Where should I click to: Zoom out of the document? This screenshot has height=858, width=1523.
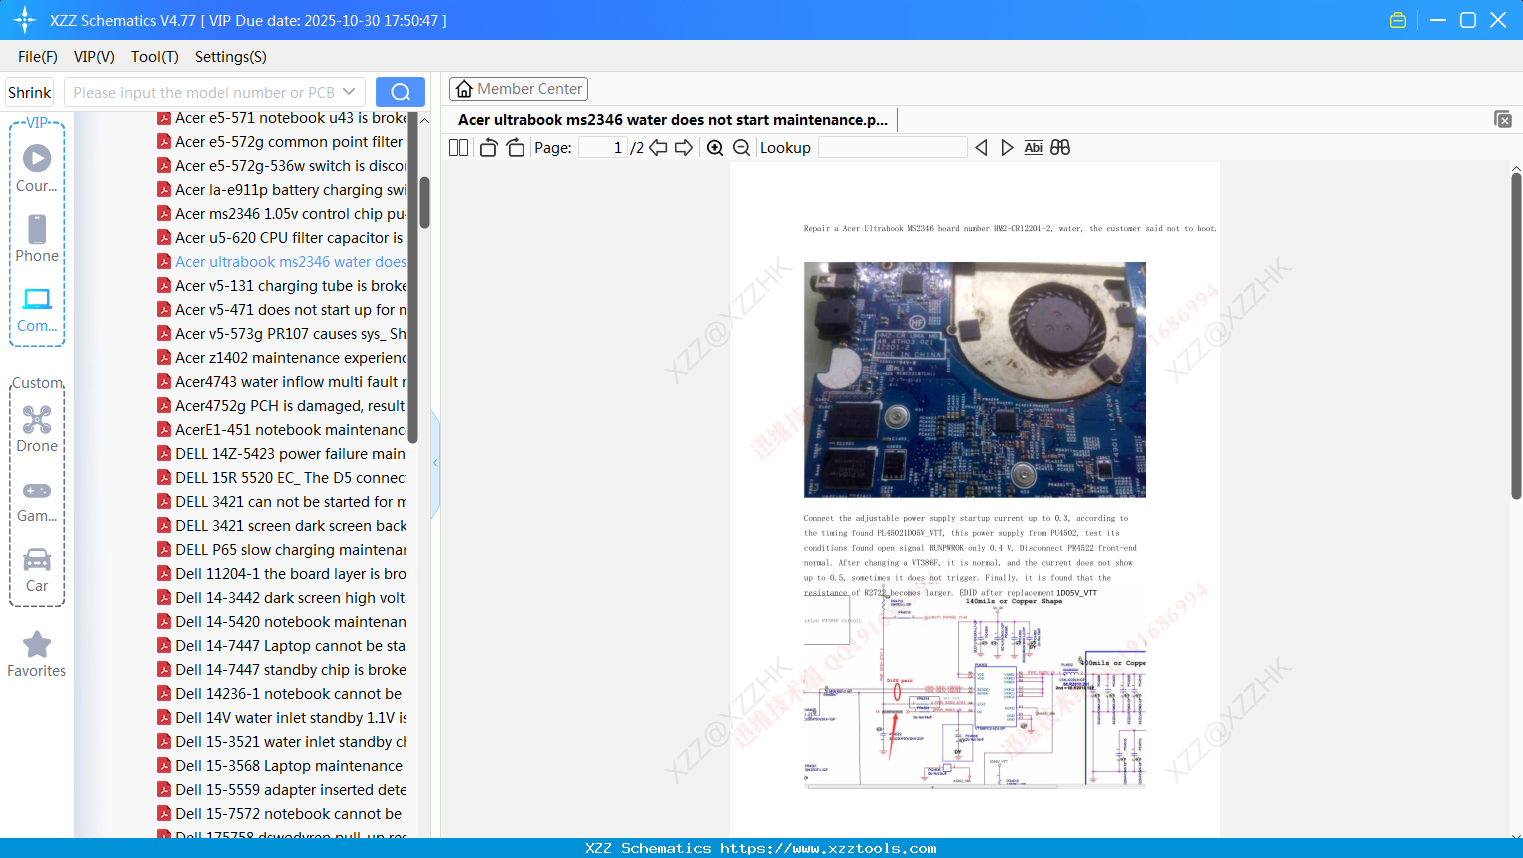[x=741, y=148]
